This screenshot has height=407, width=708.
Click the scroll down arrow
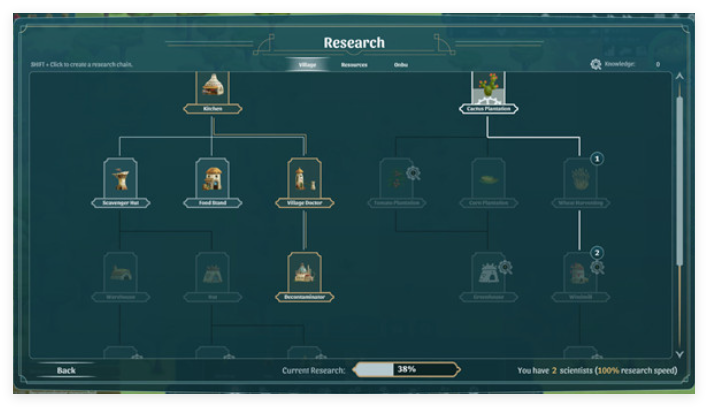[x=680, y=353]
